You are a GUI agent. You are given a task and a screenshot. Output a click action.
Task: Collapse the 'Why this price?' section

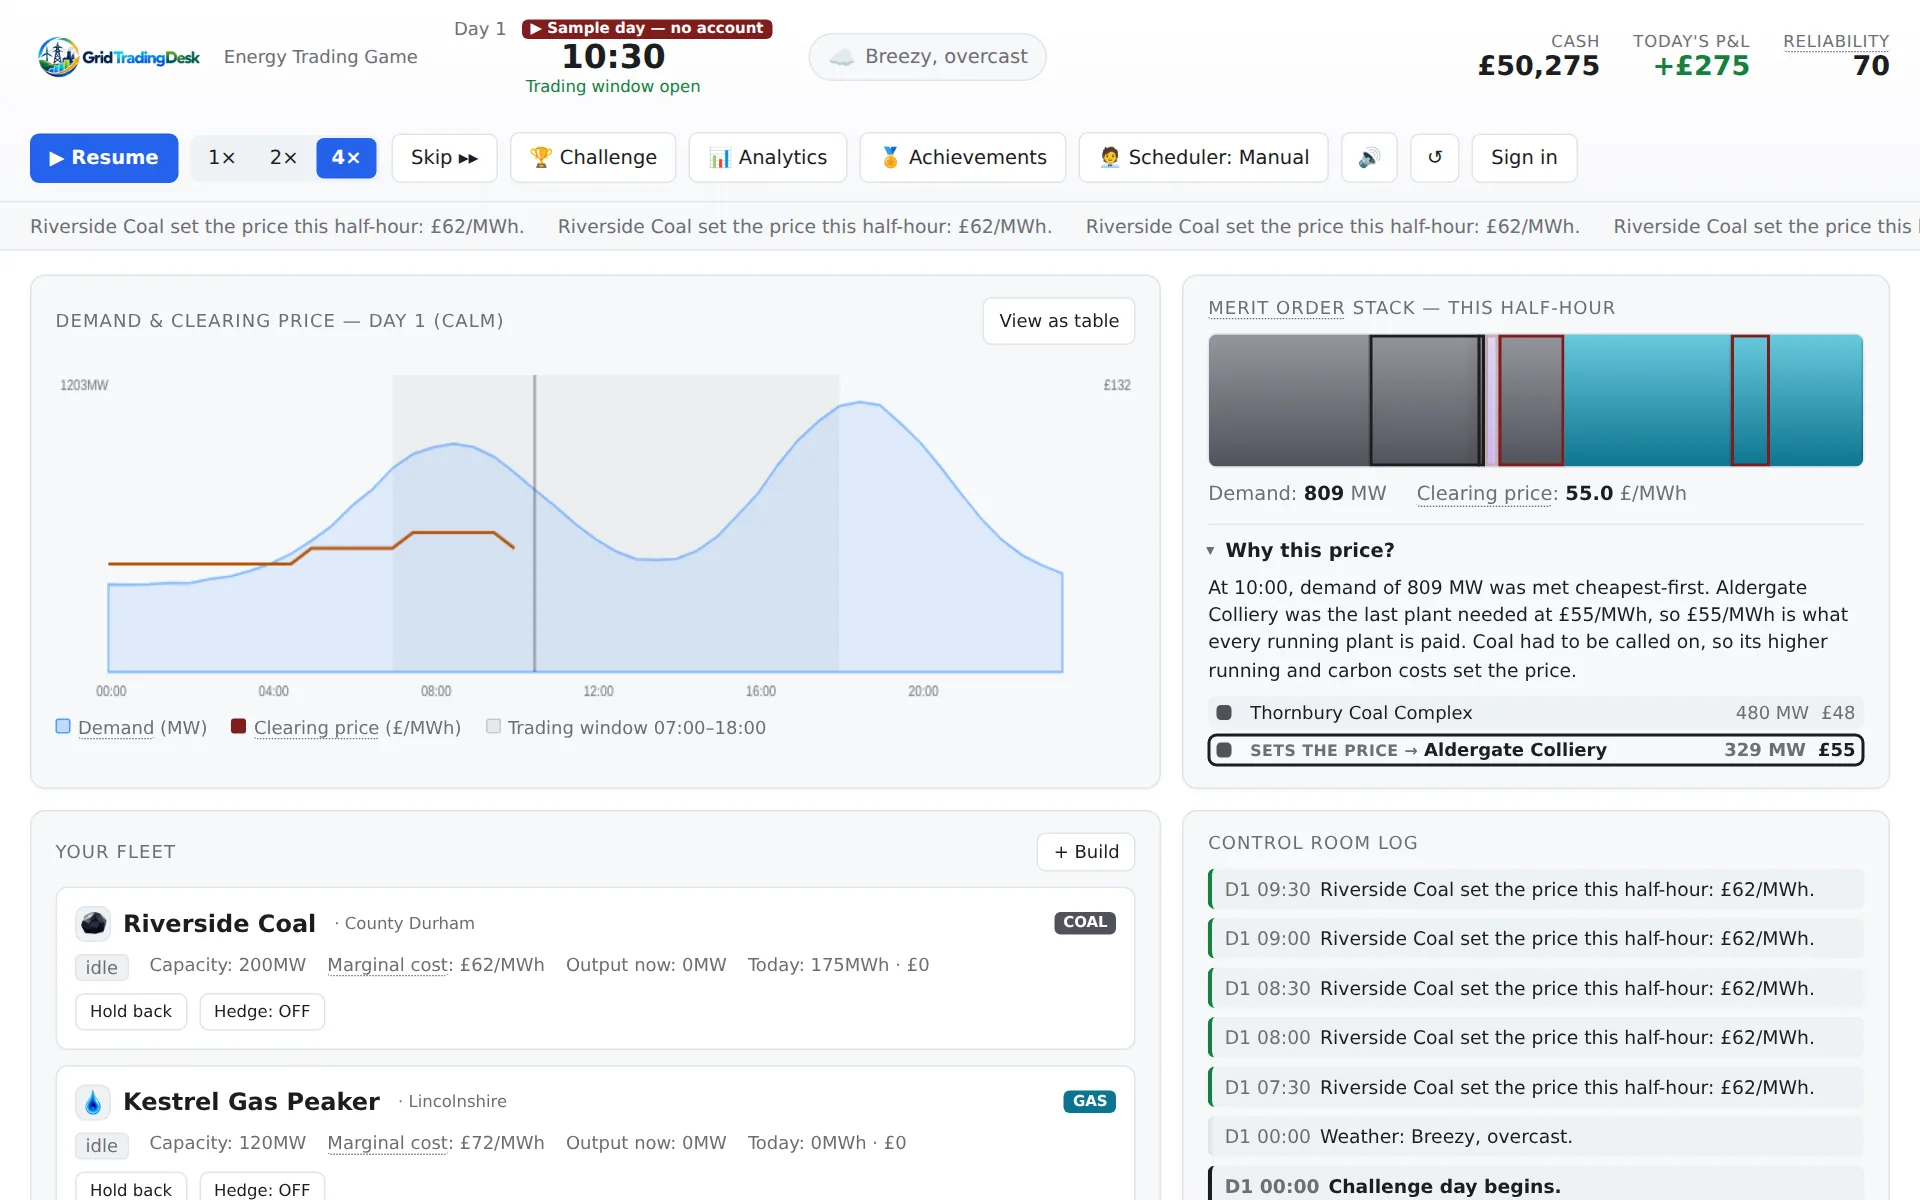coord(1301,550)
